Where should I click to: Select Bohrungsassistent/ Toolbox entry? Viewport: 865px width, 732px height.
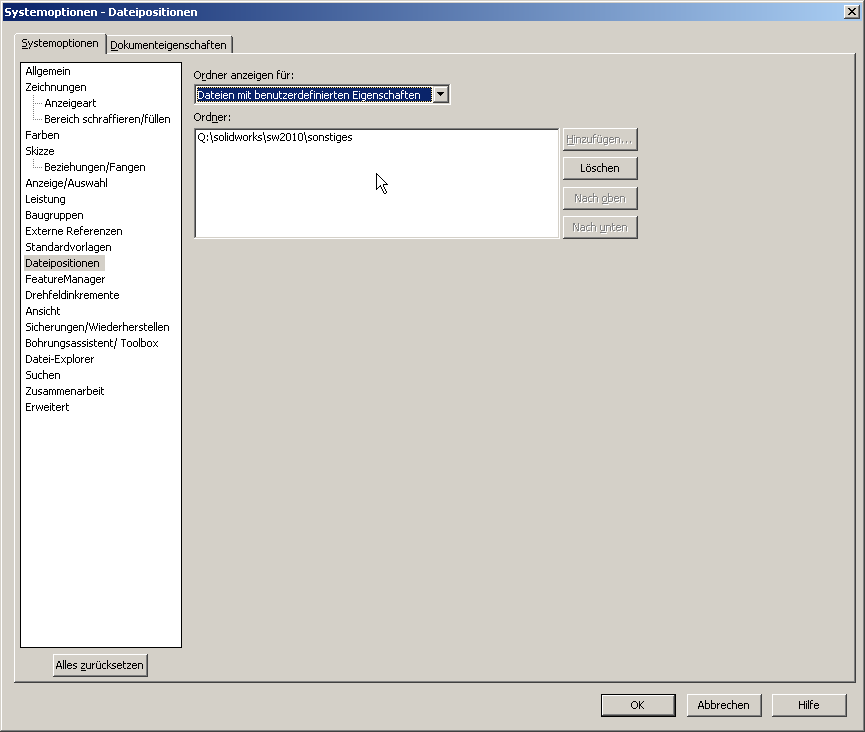92,343
